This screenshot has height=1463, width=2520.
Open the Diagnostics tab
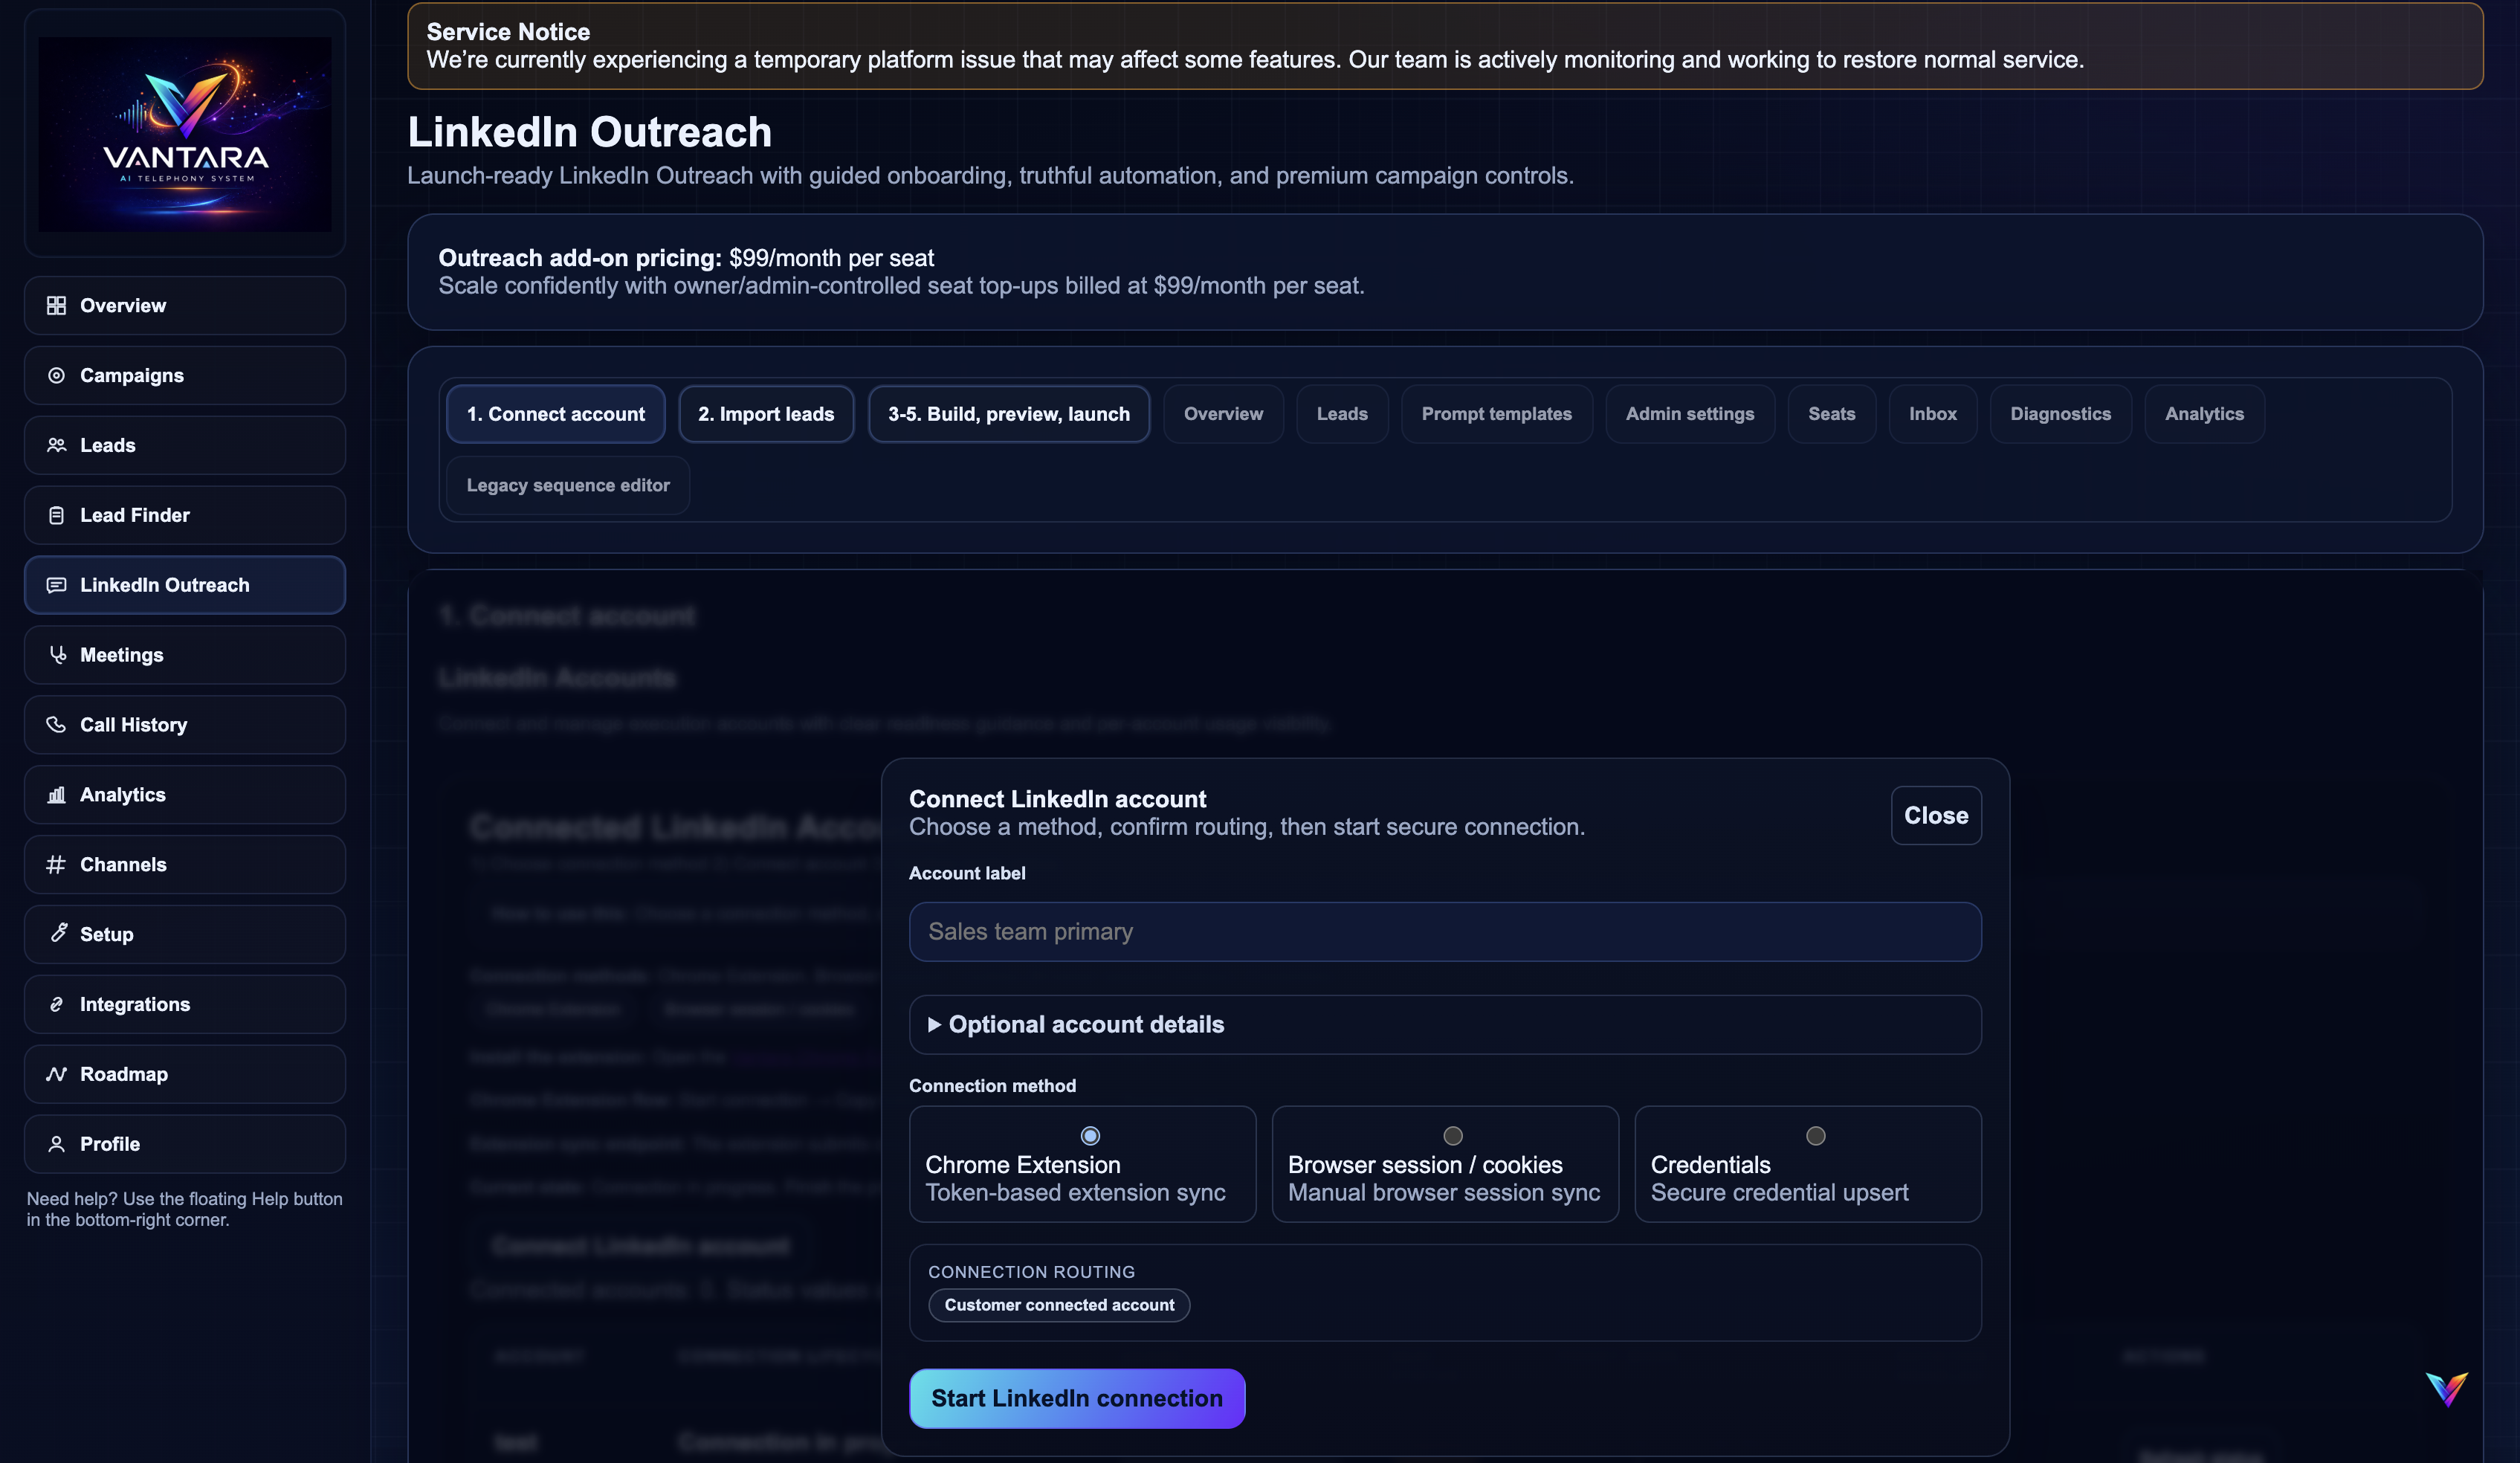2060,414
